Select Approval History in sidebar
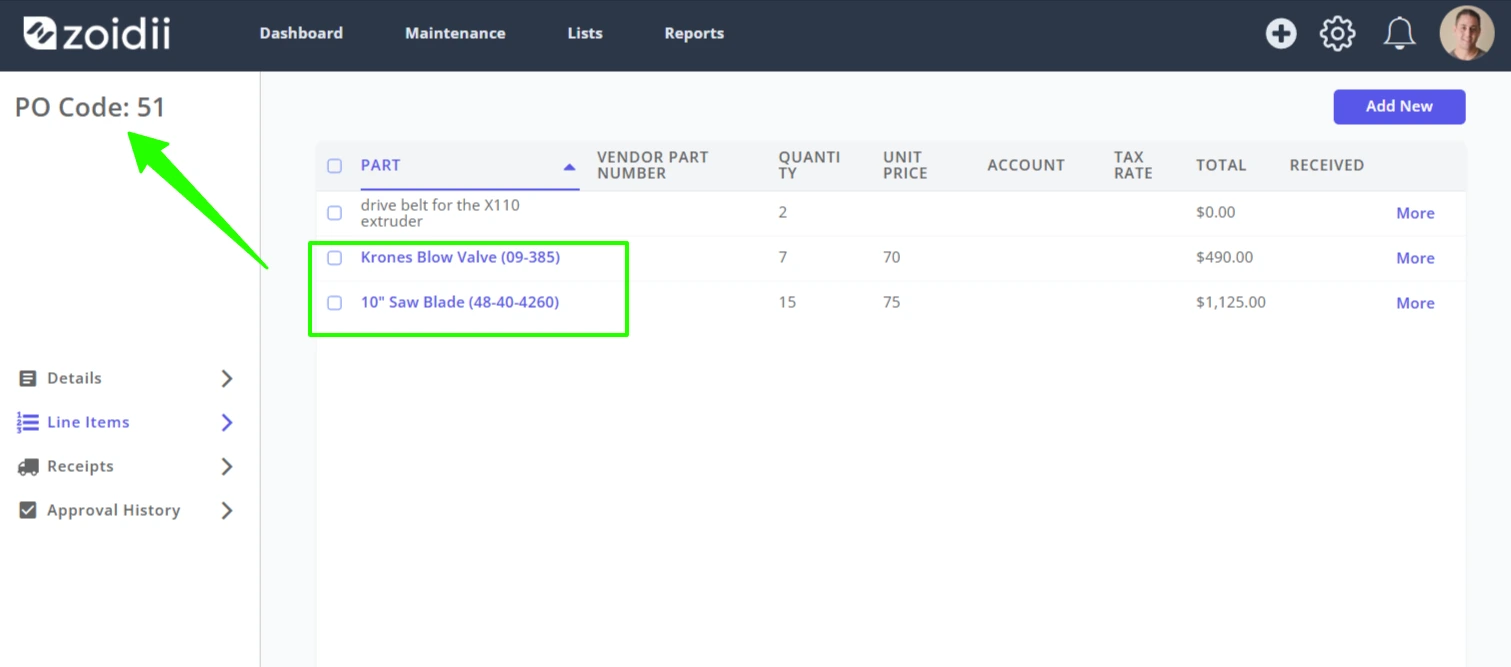This screenshot has height=667, width=1511. pos(113,510)
